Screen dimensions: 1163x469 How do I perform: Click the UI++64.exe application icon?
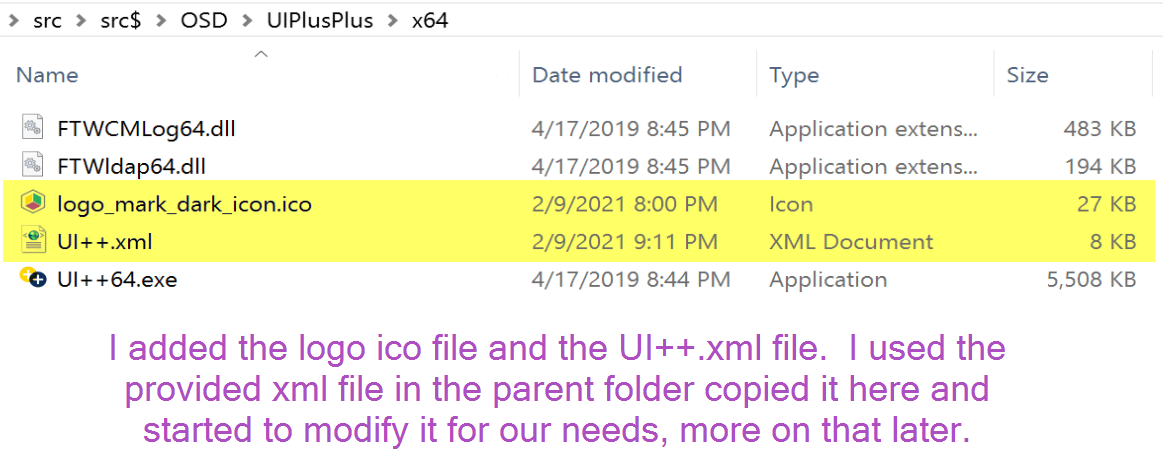[x=32, y=280]
